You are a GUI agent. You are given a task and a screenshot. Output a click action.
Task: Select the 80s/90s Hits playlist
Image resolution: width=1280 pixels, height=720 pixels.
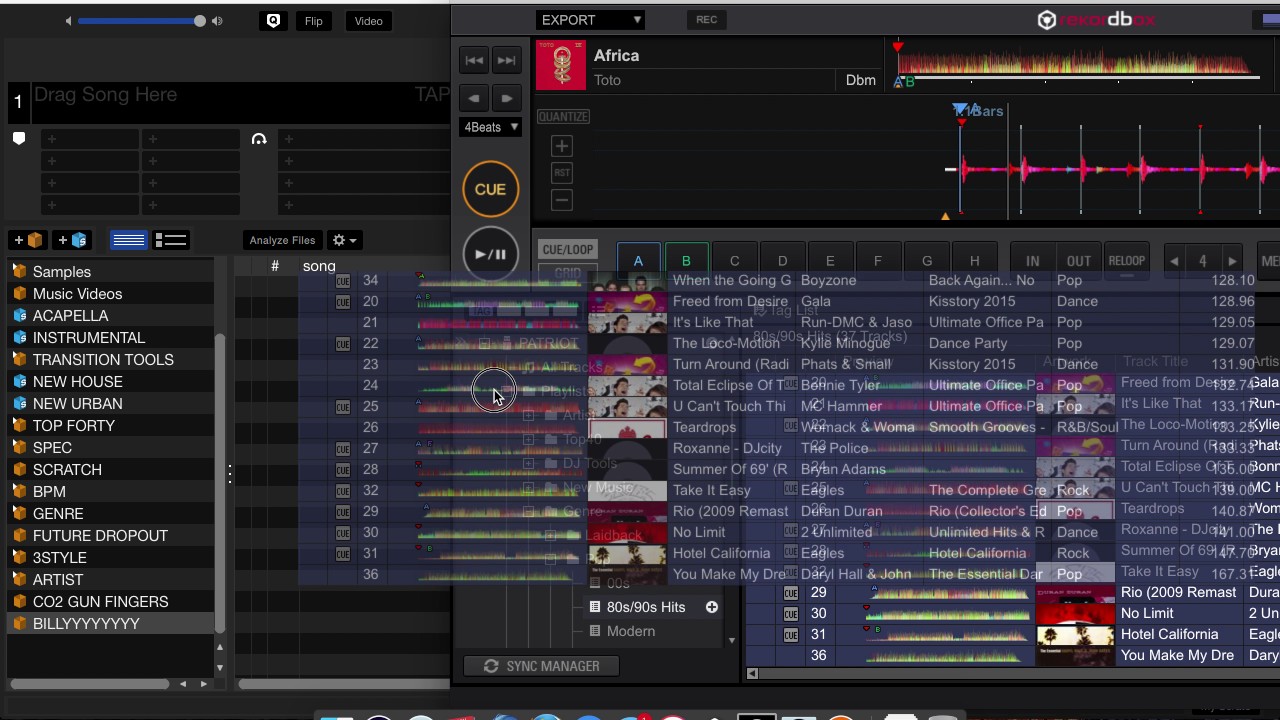pos(646,607)
